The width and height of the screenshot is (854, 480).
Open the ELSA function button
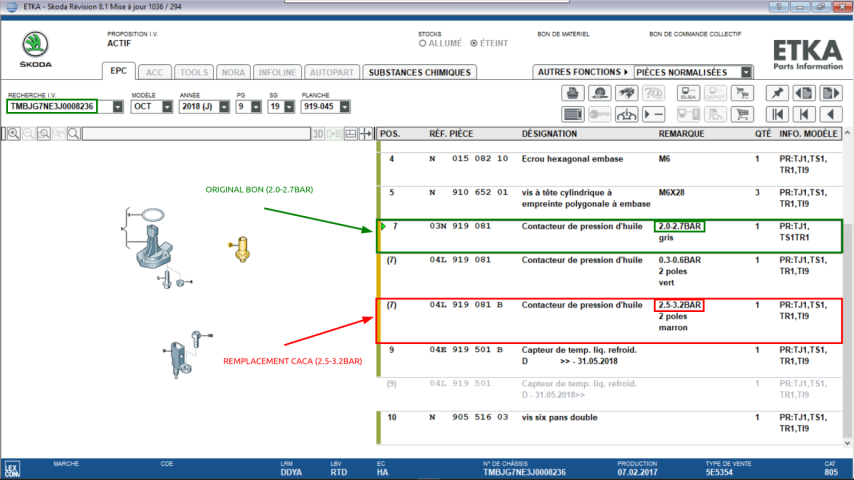click(688, 93)
